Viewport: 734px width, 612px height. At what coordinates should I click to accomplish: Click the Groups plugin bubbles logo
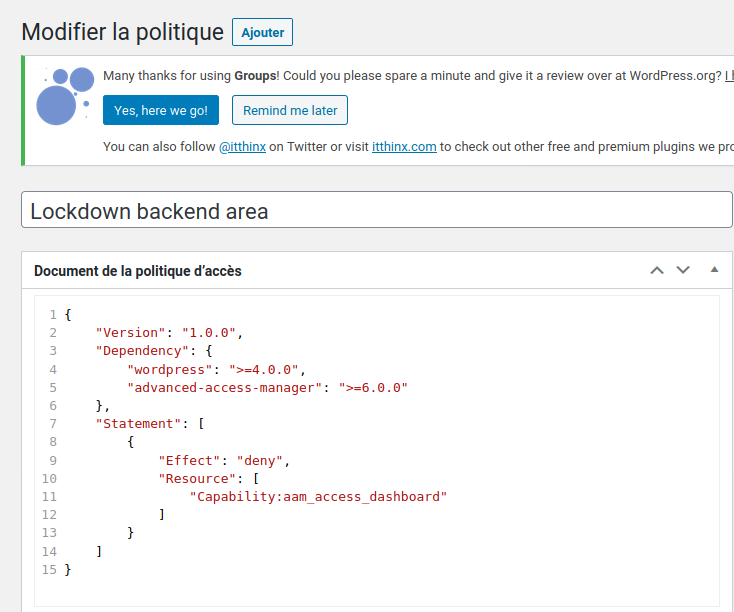(65, 96)
